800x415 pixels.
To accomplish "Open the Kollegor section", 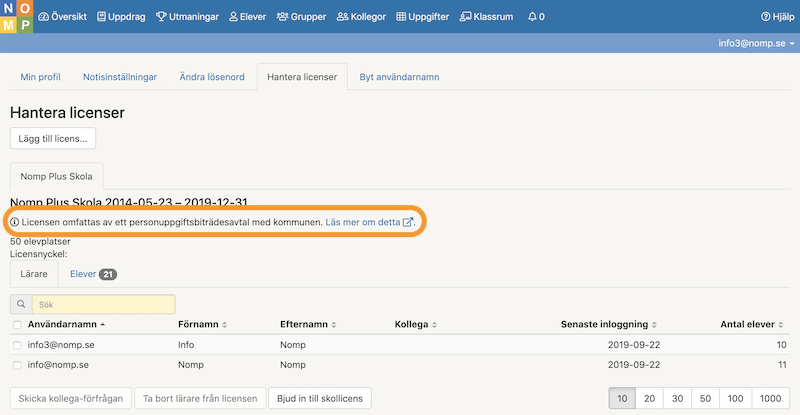I will coord(361,17).
